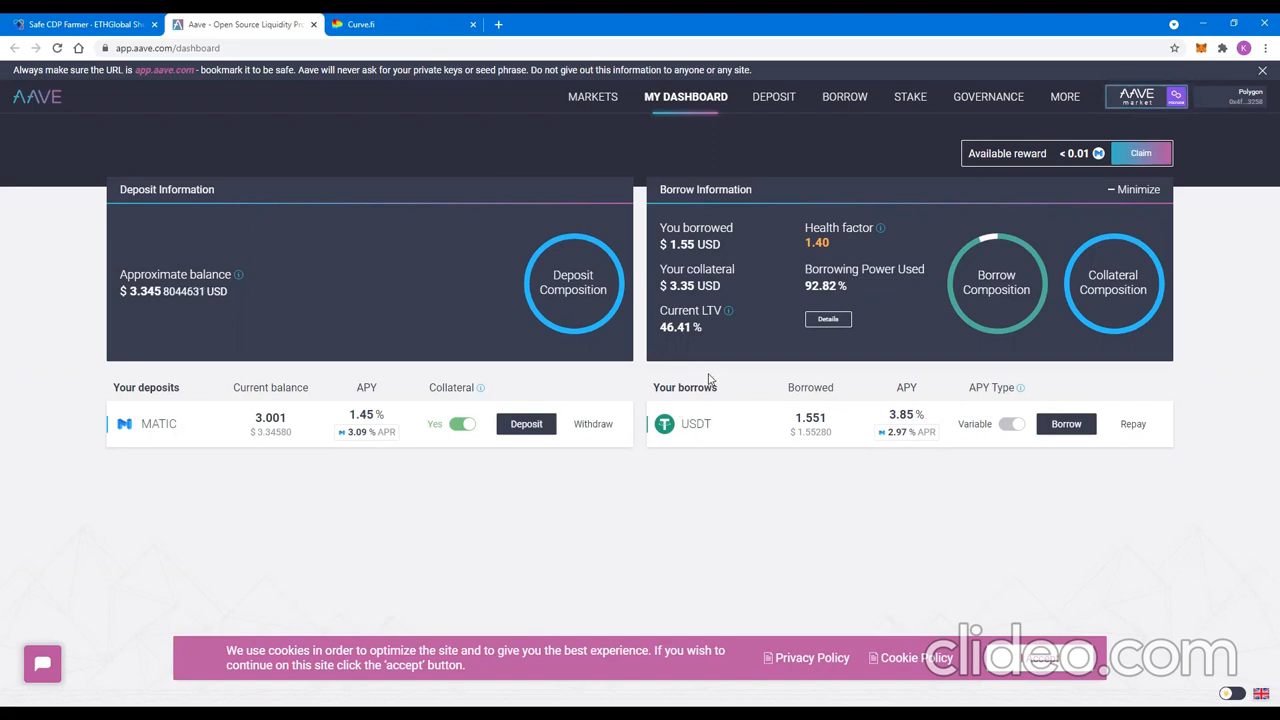Open the MORE navigation menu

coord(1065,97)
